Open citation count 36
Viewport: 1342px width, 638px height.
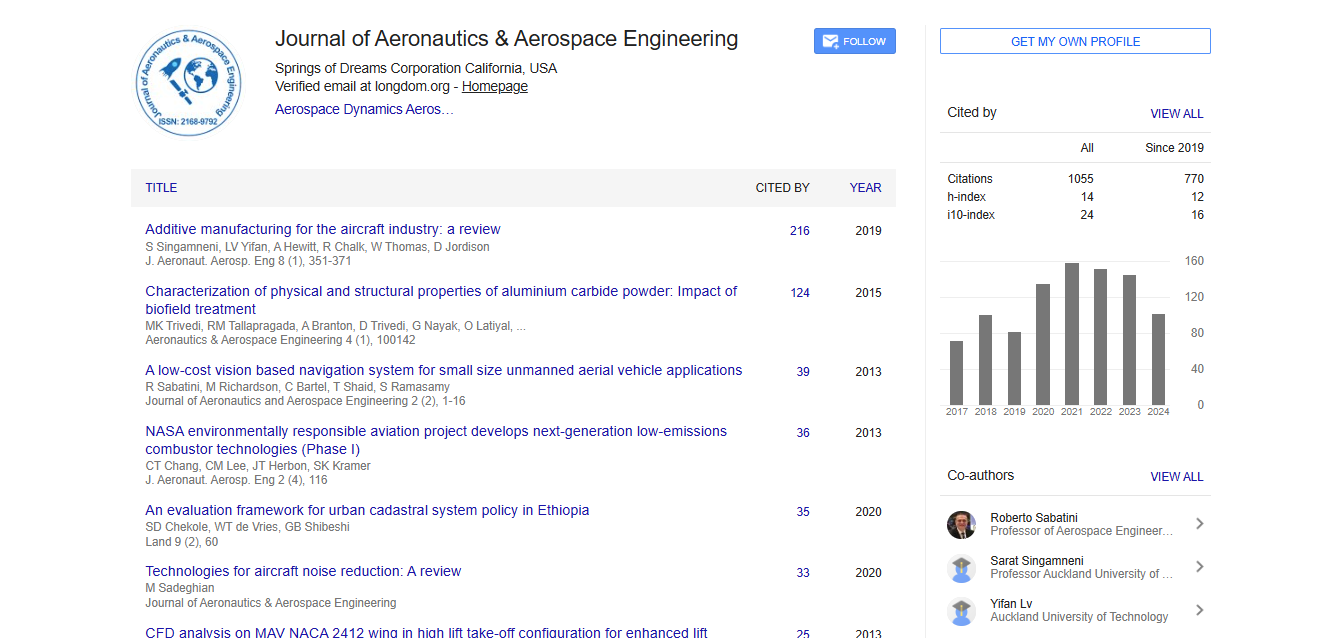[803, 433]
